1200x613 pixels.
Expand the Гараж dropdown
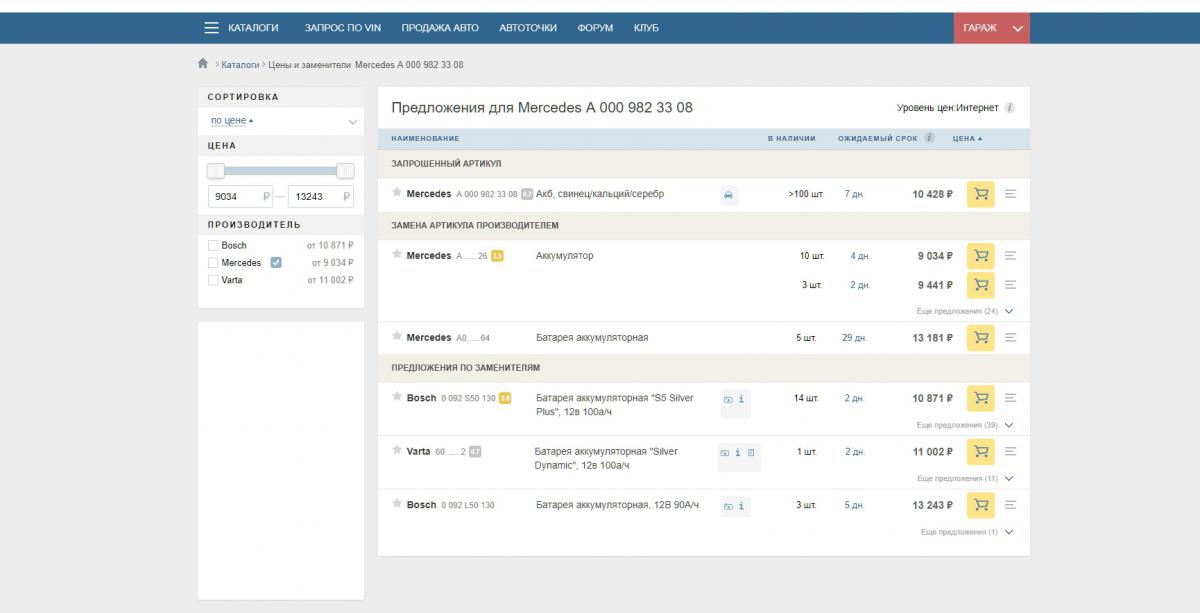(992, 28)
